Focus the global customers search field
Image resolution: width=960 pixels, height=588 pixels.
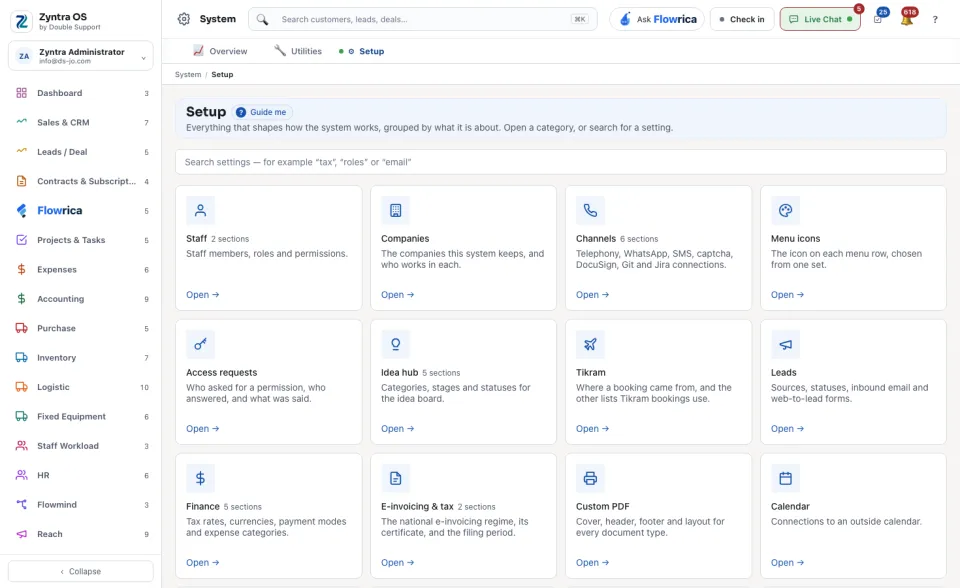point(422,19)
